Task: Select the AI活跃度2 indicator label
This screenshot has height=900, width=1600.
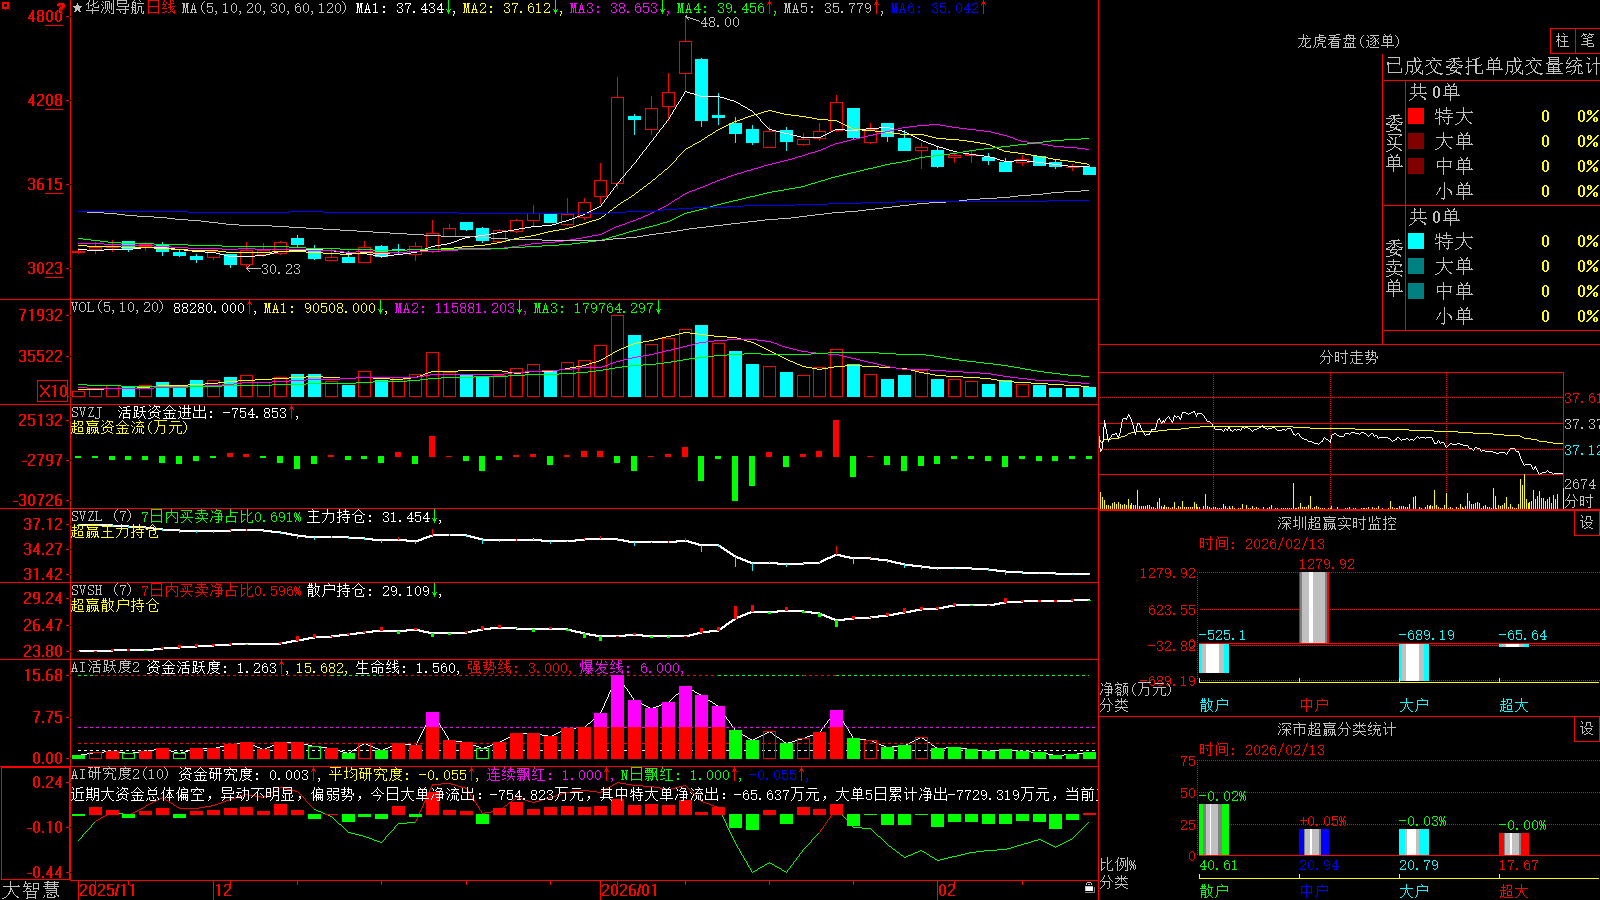Action: (106, 667)
